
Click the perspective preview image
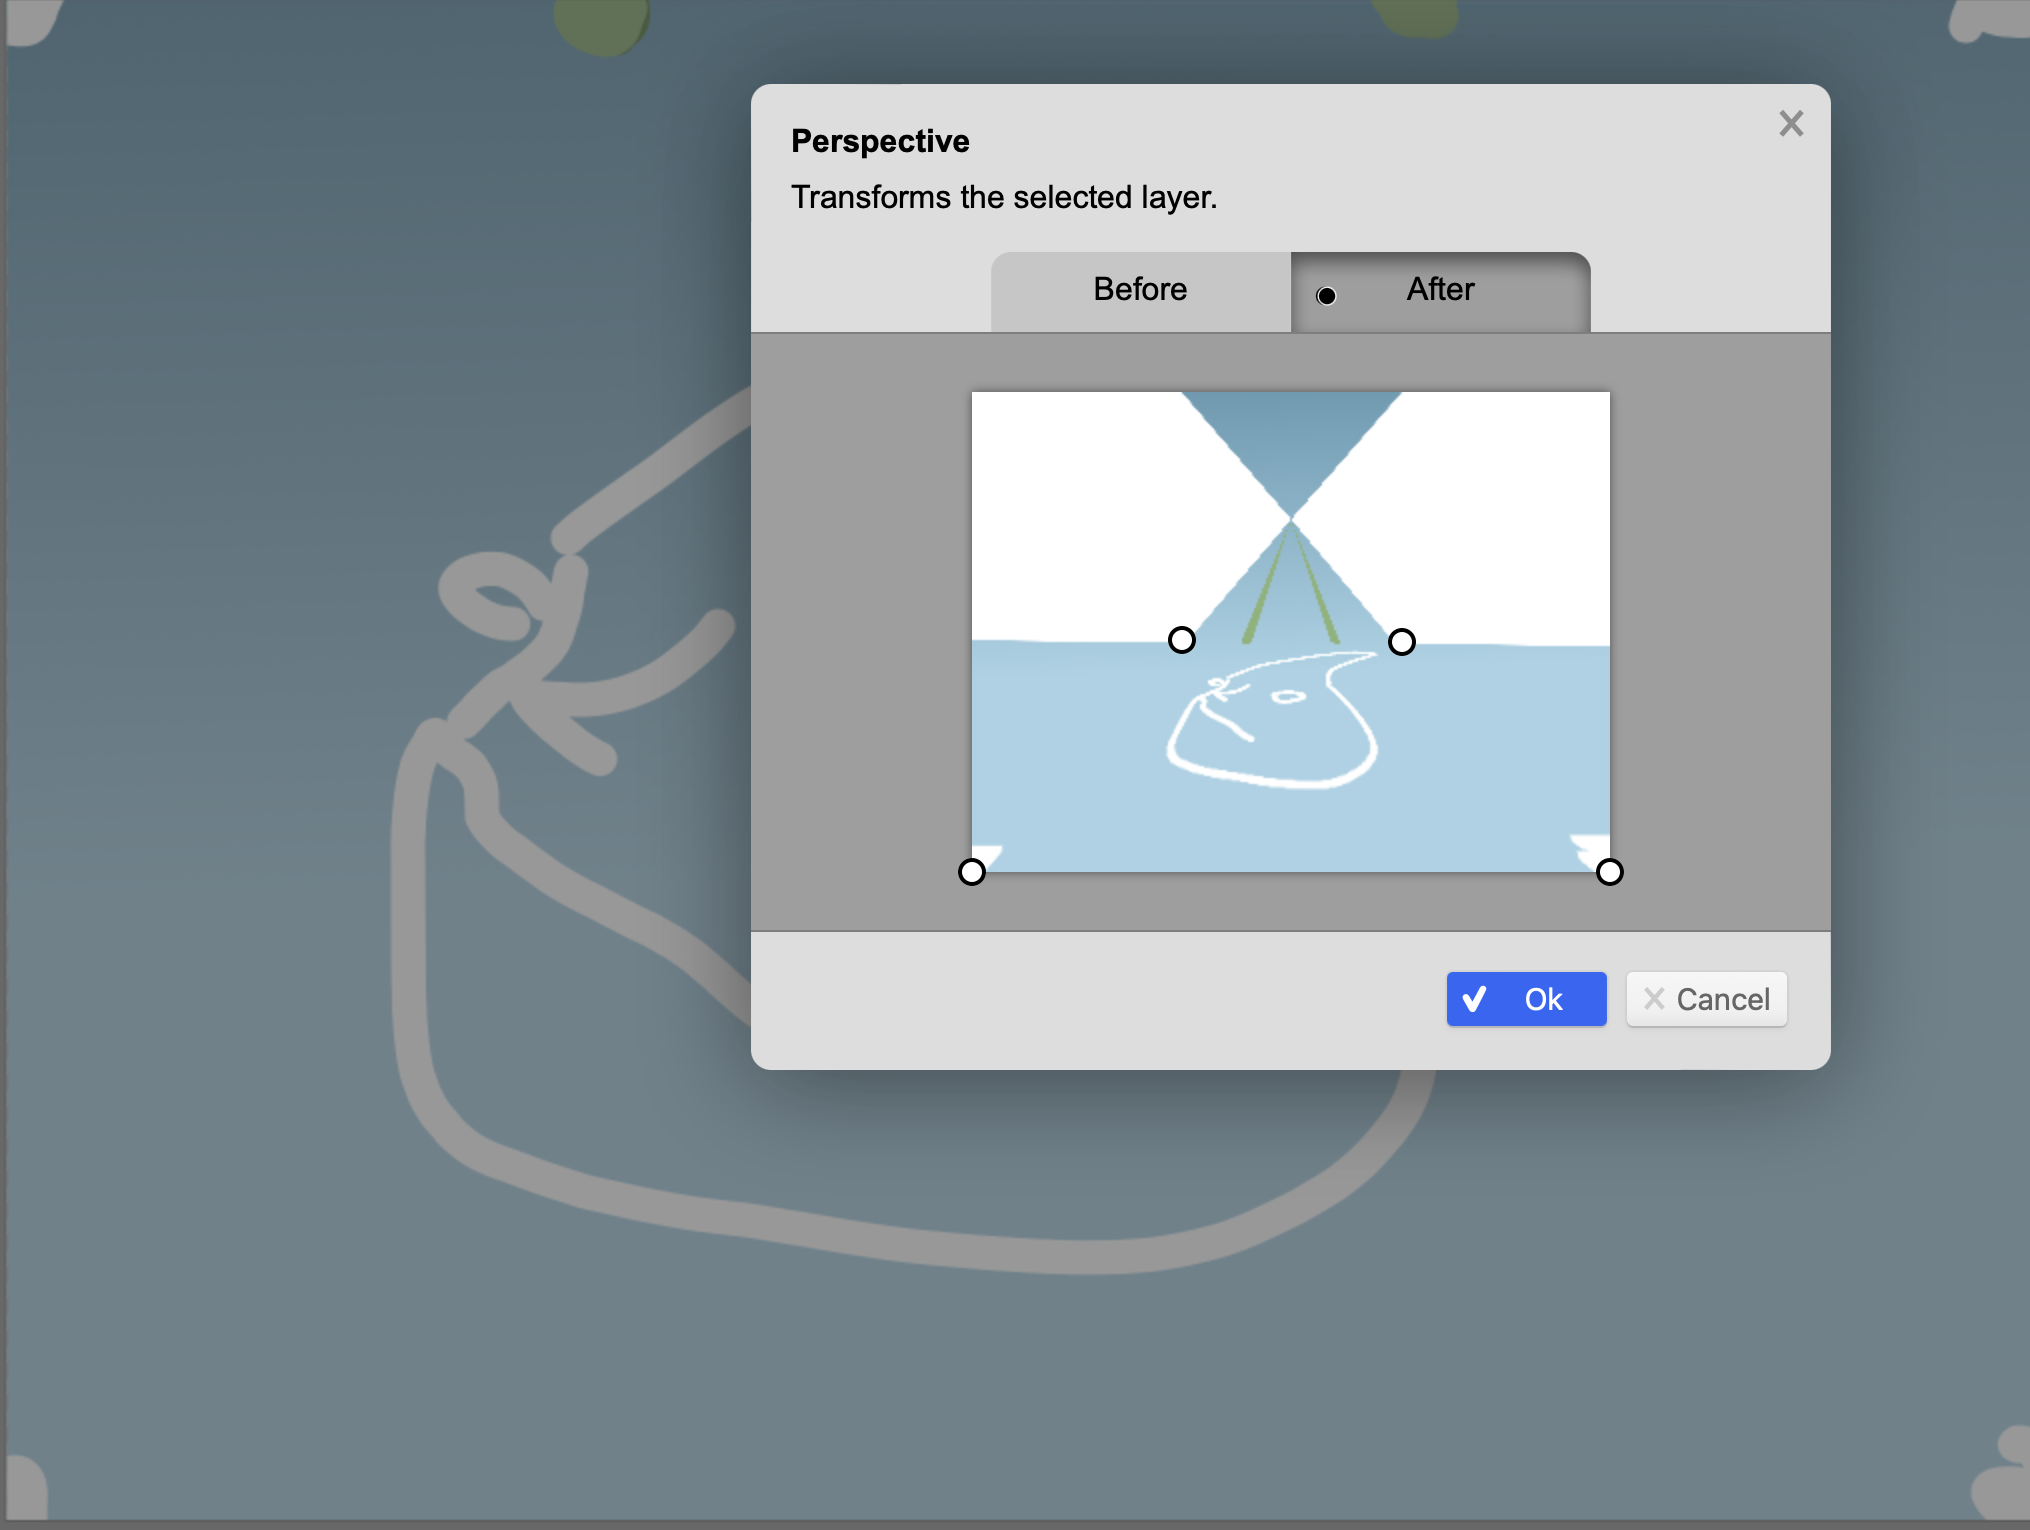pos(1291,632)
